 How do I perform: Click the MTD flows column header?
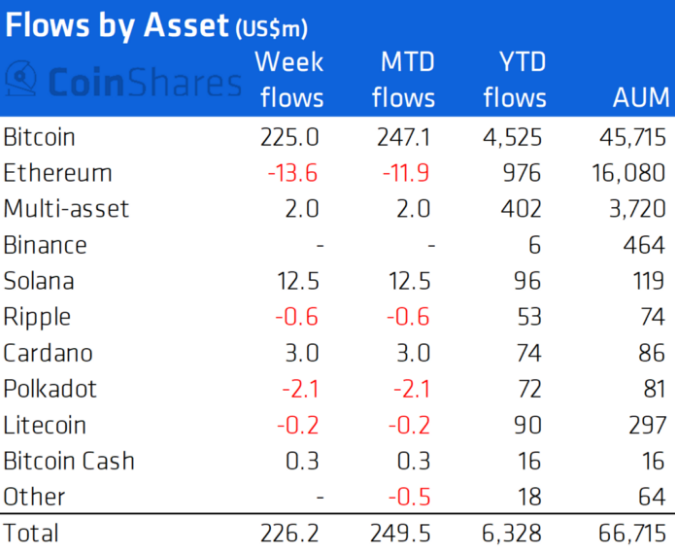407,80
